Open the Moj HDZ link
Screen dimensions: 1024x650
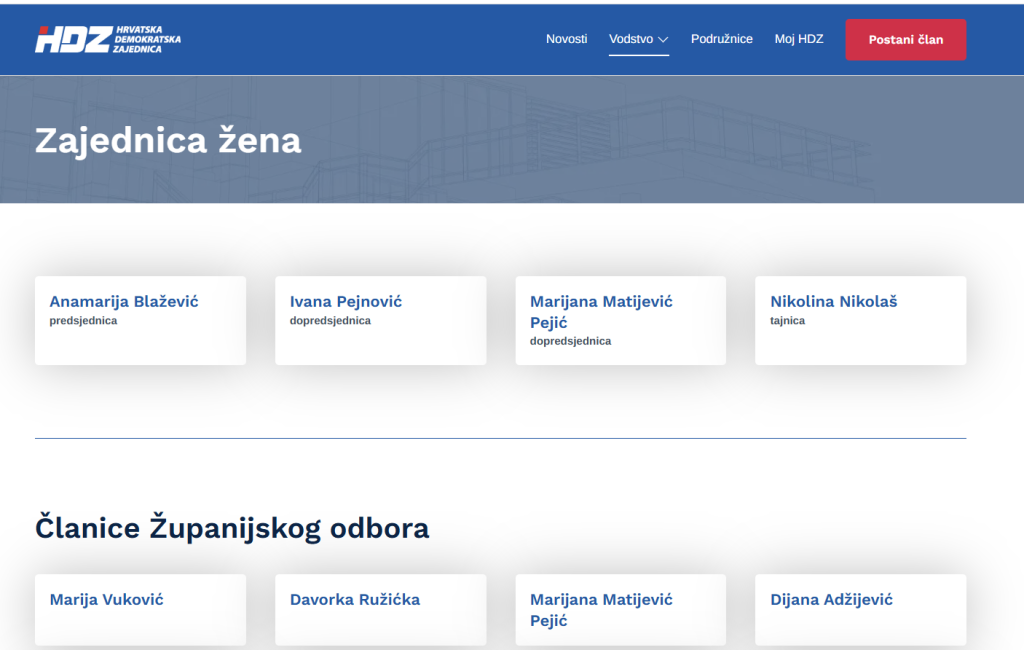[799, 39]
